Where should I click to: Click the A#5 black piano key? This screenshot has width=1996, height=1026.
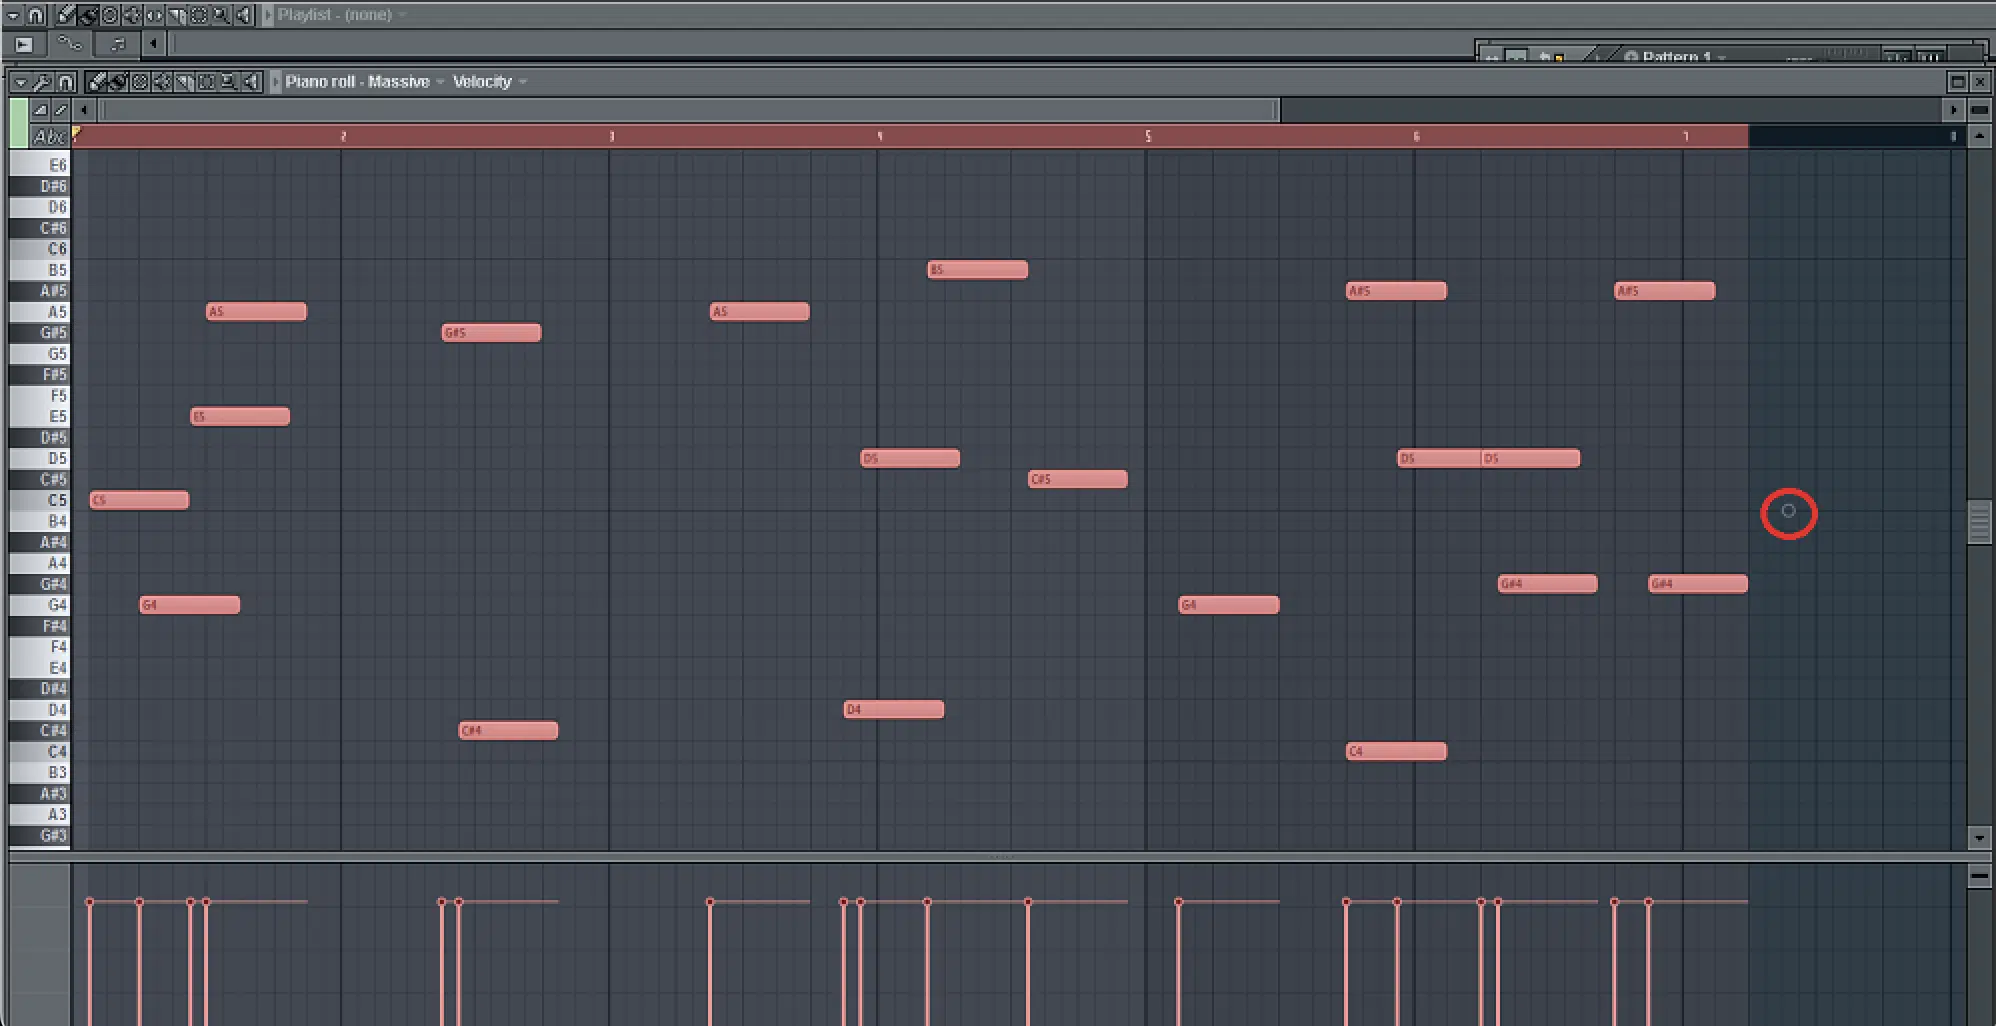(38, 291)
